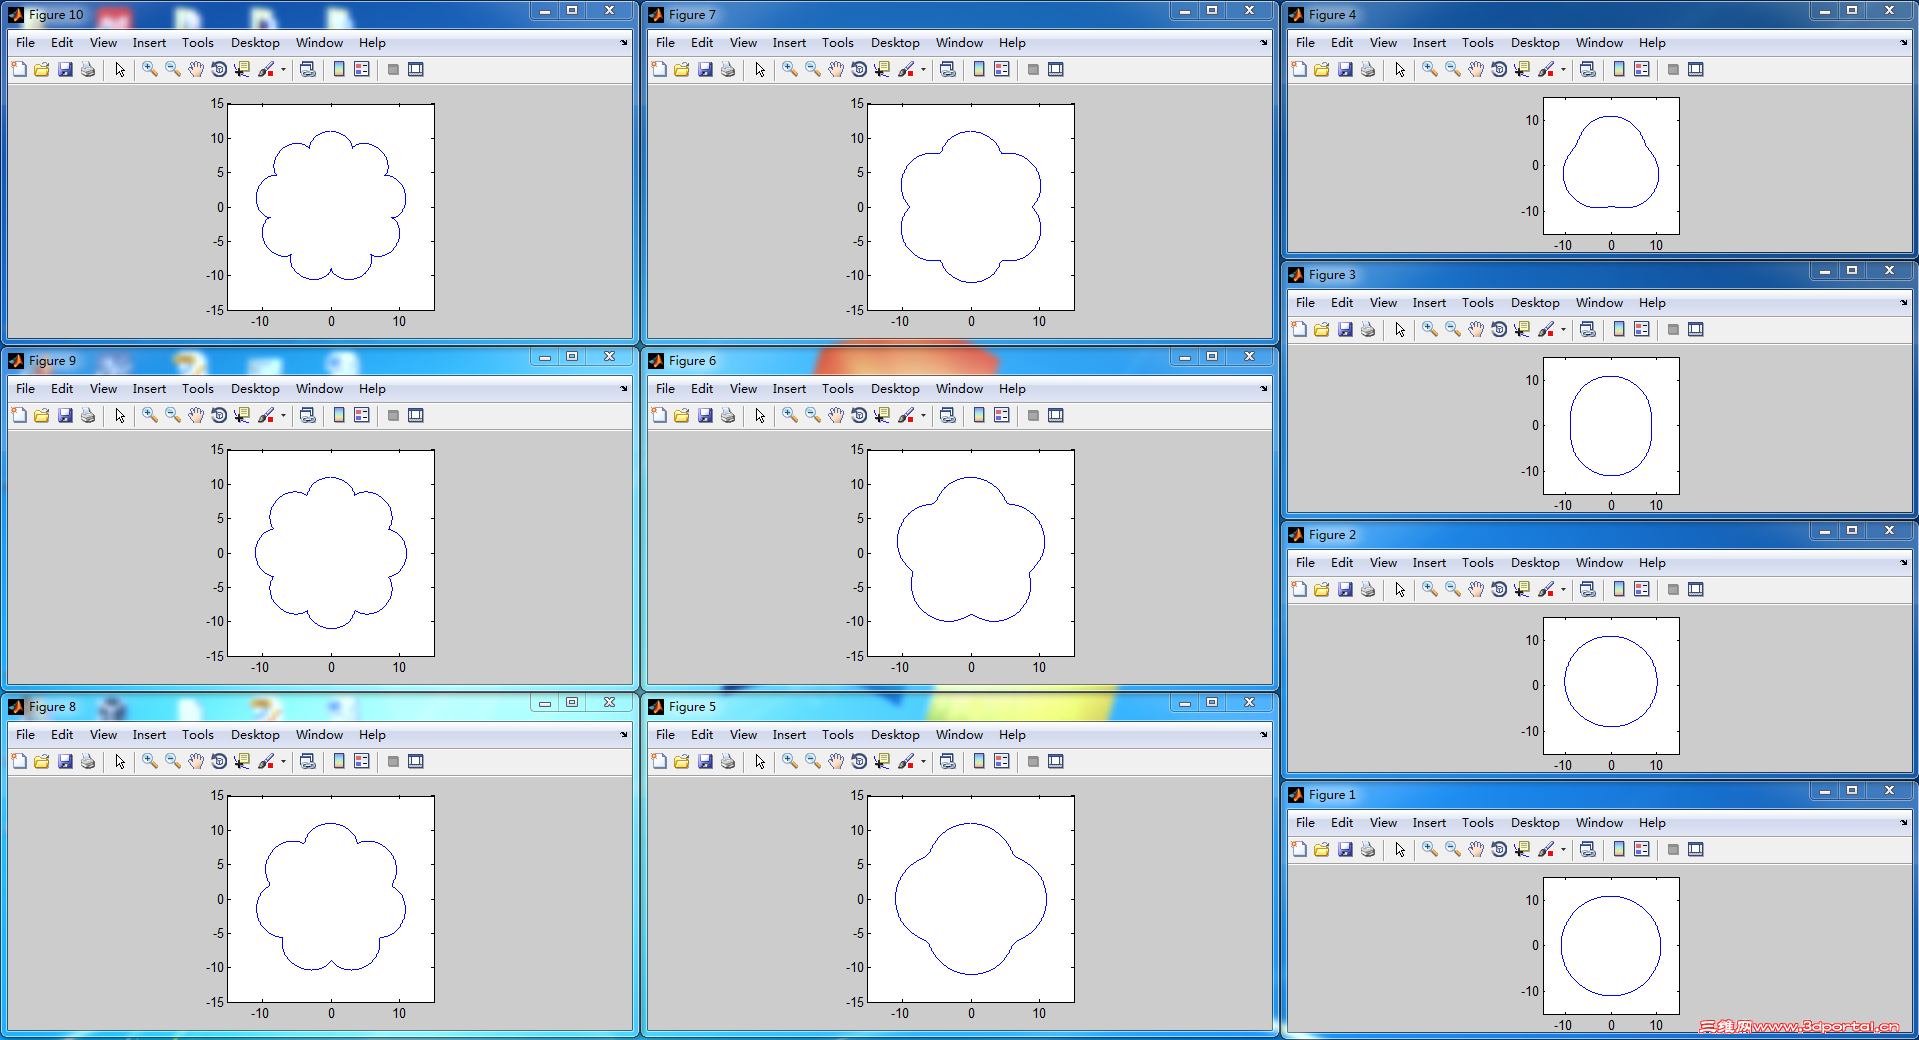Dock Figure 10 using menu bar arrow
The image size is (1919, 1040).
coord(623,42)
